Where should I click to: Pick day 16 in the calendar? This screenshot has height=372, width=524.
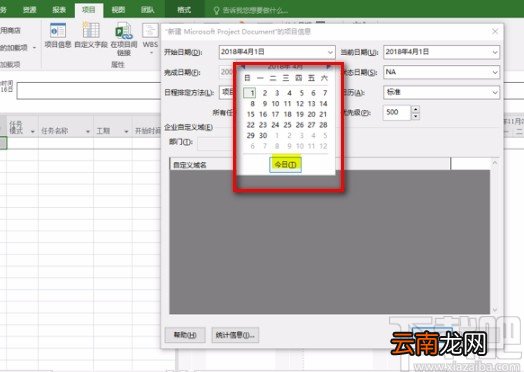(x=263, y=114)
